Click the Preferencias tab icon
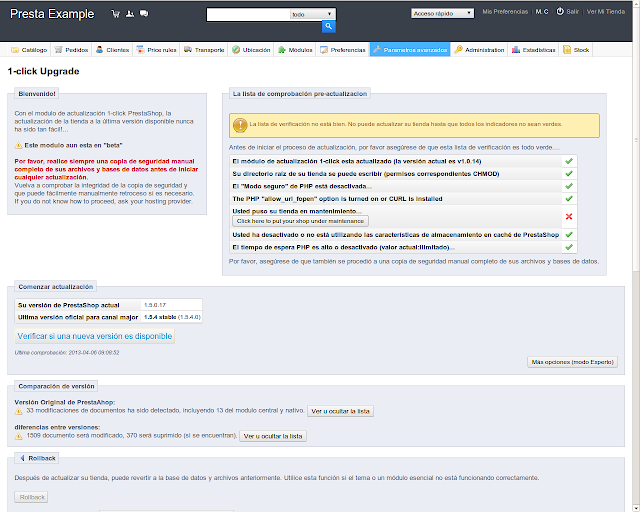 [324, 50]
